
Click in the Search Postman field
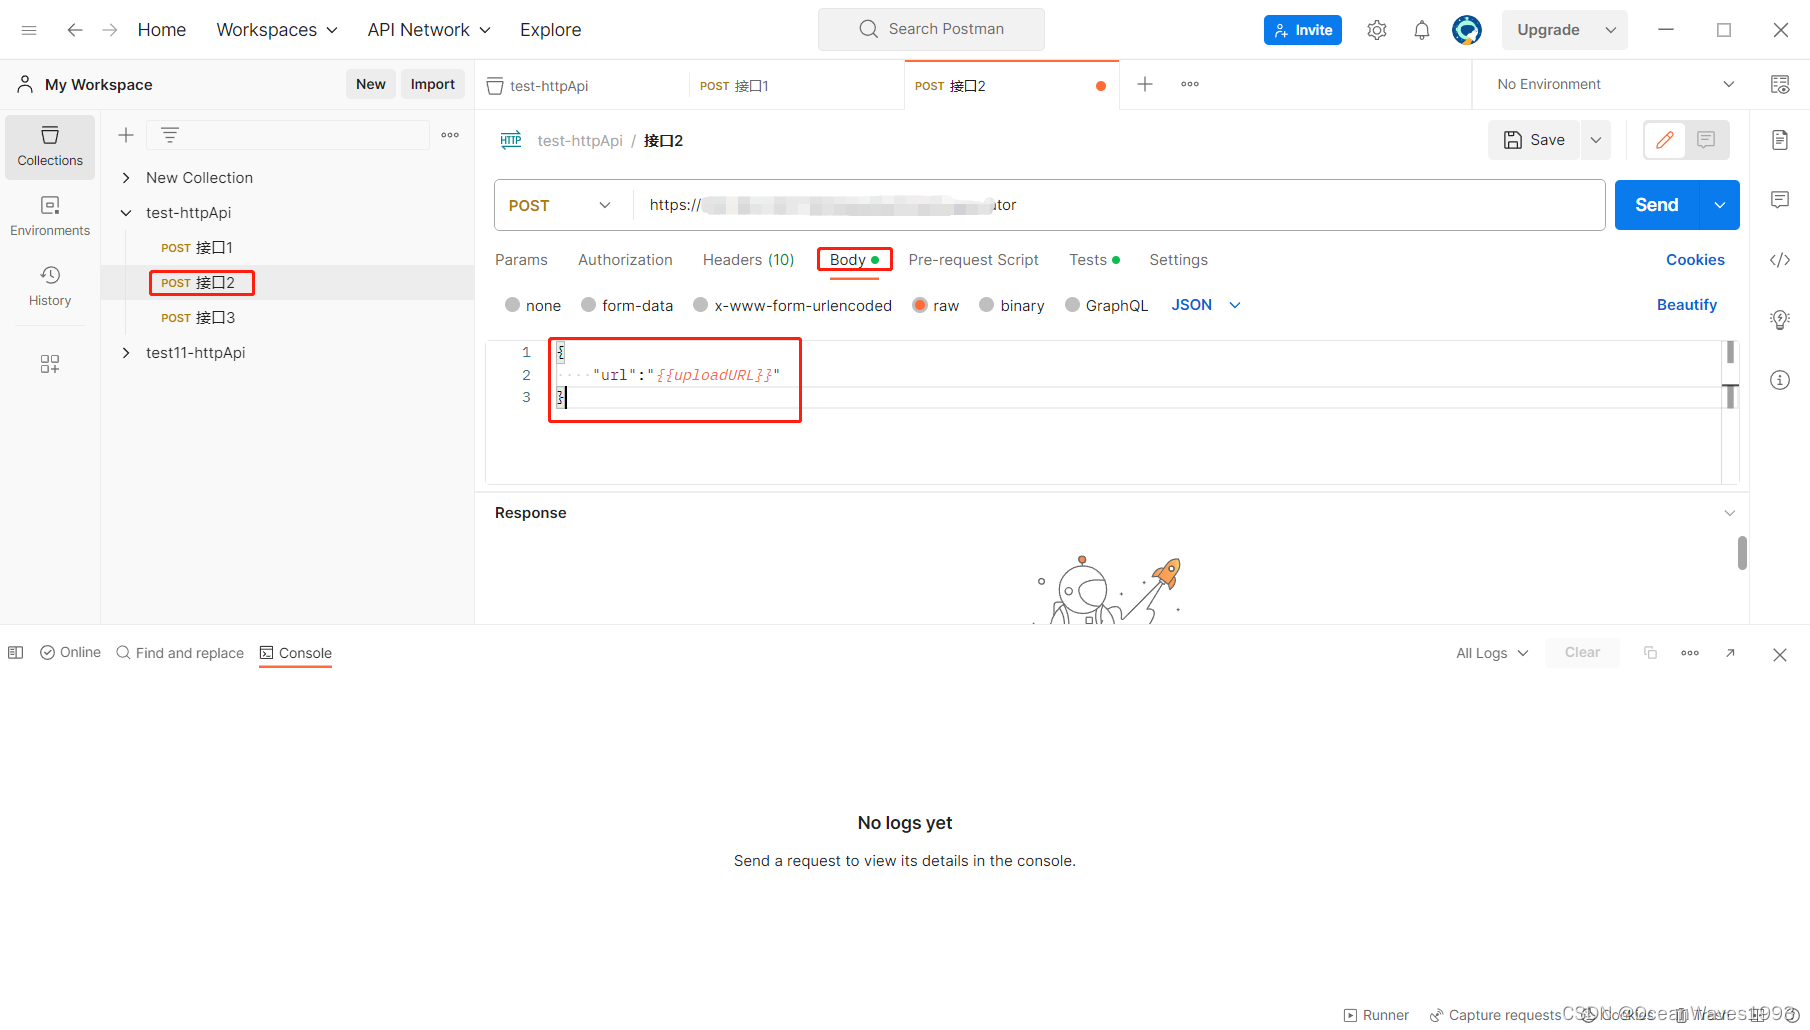coord(931,29)
